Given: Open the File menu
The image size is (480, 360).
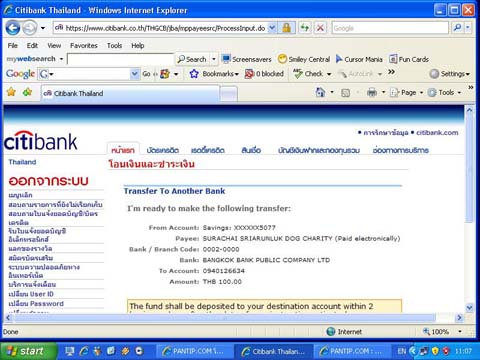Looking at the screenshot, I should pos(13,45).
